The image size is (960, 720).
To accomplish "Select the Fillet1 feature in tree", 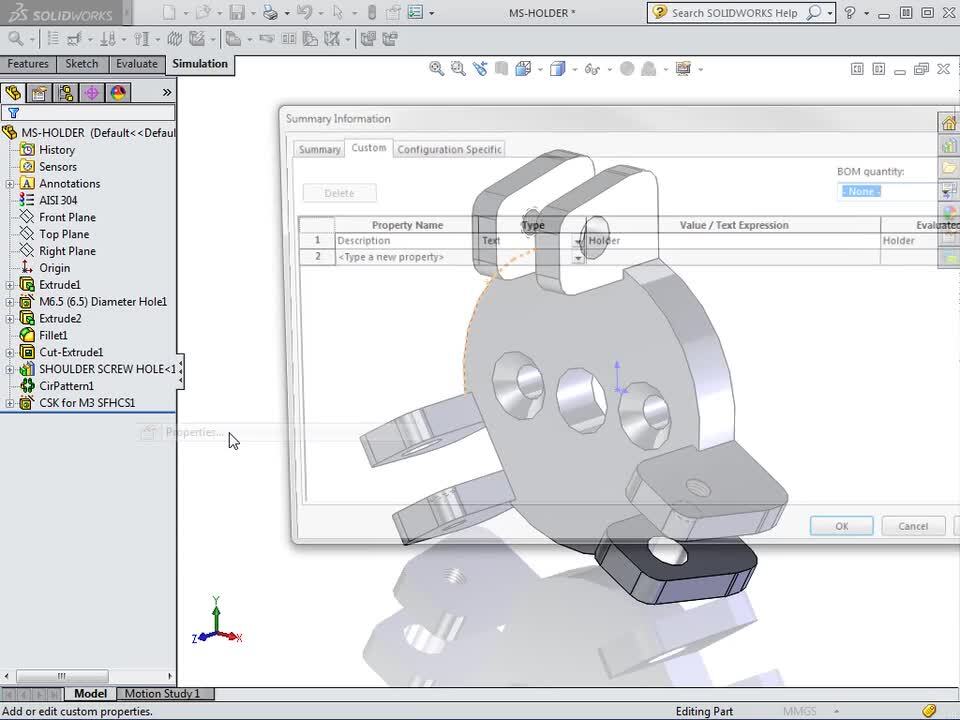I will click(53, 336).
